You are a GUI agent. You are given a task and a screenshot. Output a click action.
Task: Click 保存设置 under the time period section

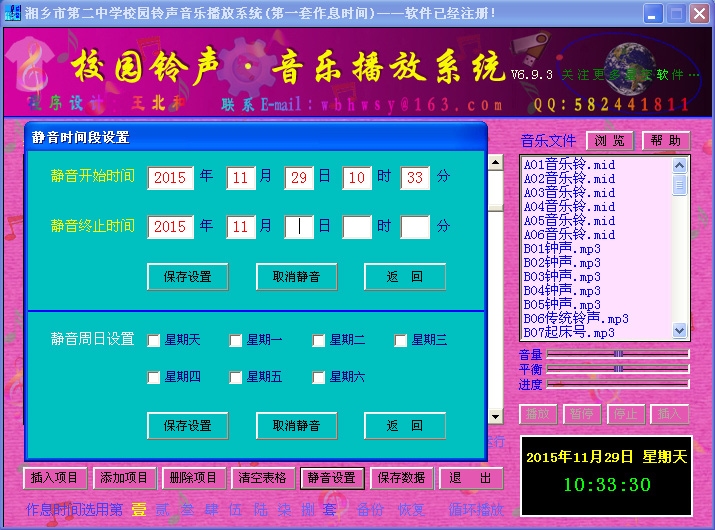187,276
